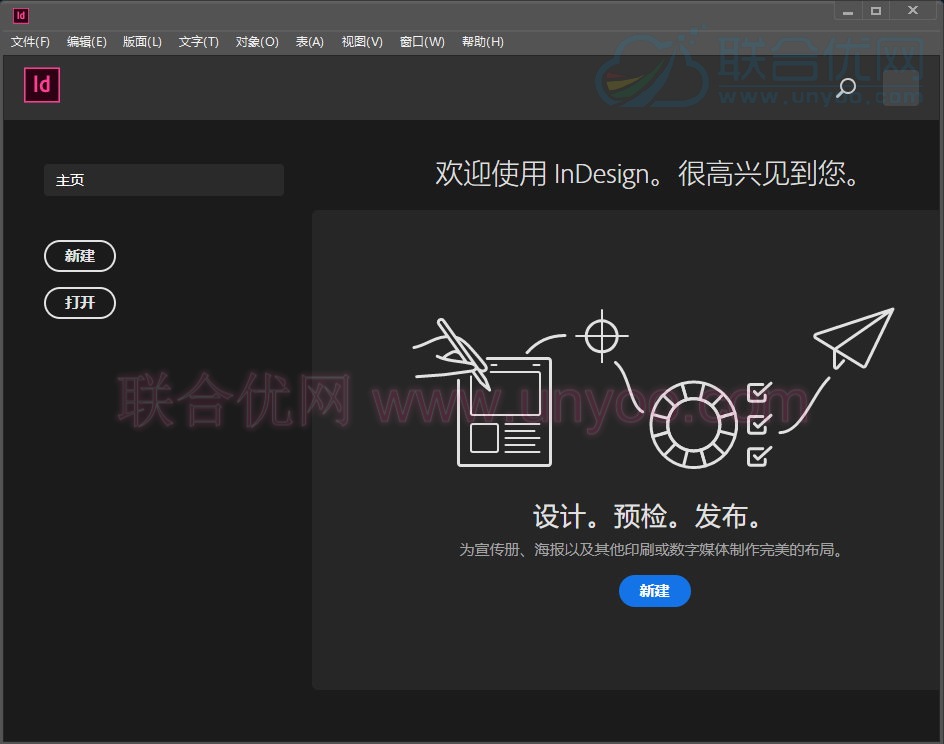Open the 表(A) menu
The width and height of the screenshot is (944, 744).
(x=309, y=42)
